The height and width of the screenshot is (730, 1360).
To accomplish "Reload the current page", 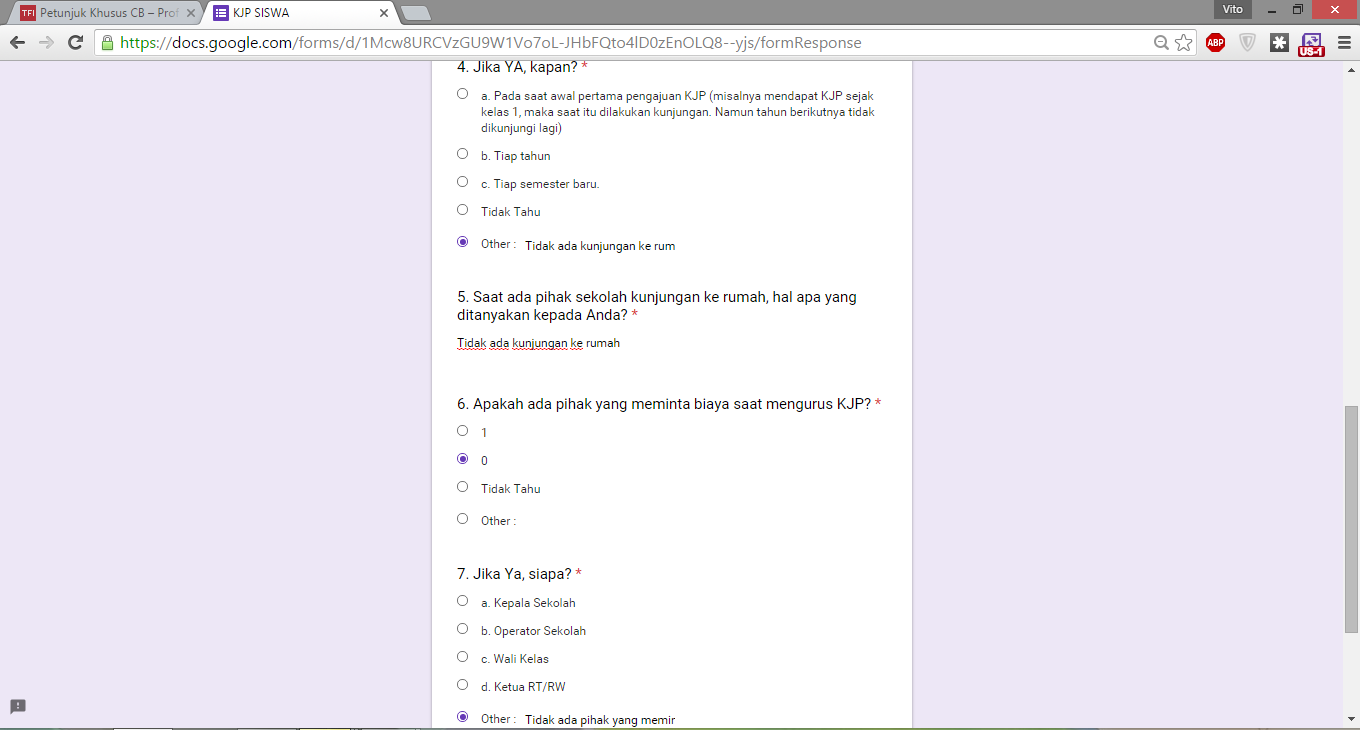I will tap(75, 42).
